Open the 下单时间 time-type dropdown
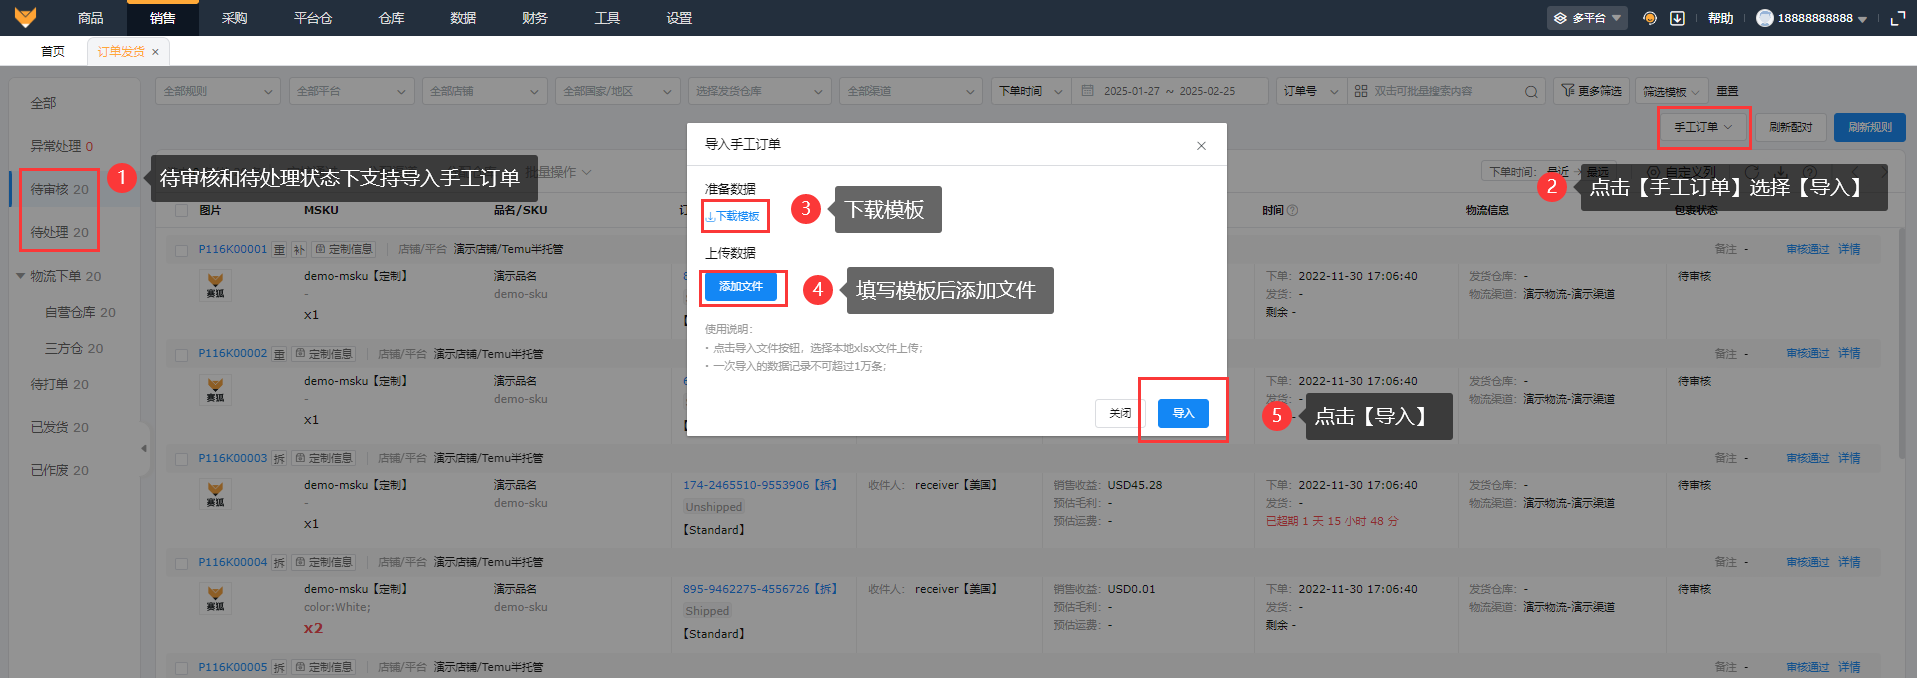1917x678 pixels. 1031,91
